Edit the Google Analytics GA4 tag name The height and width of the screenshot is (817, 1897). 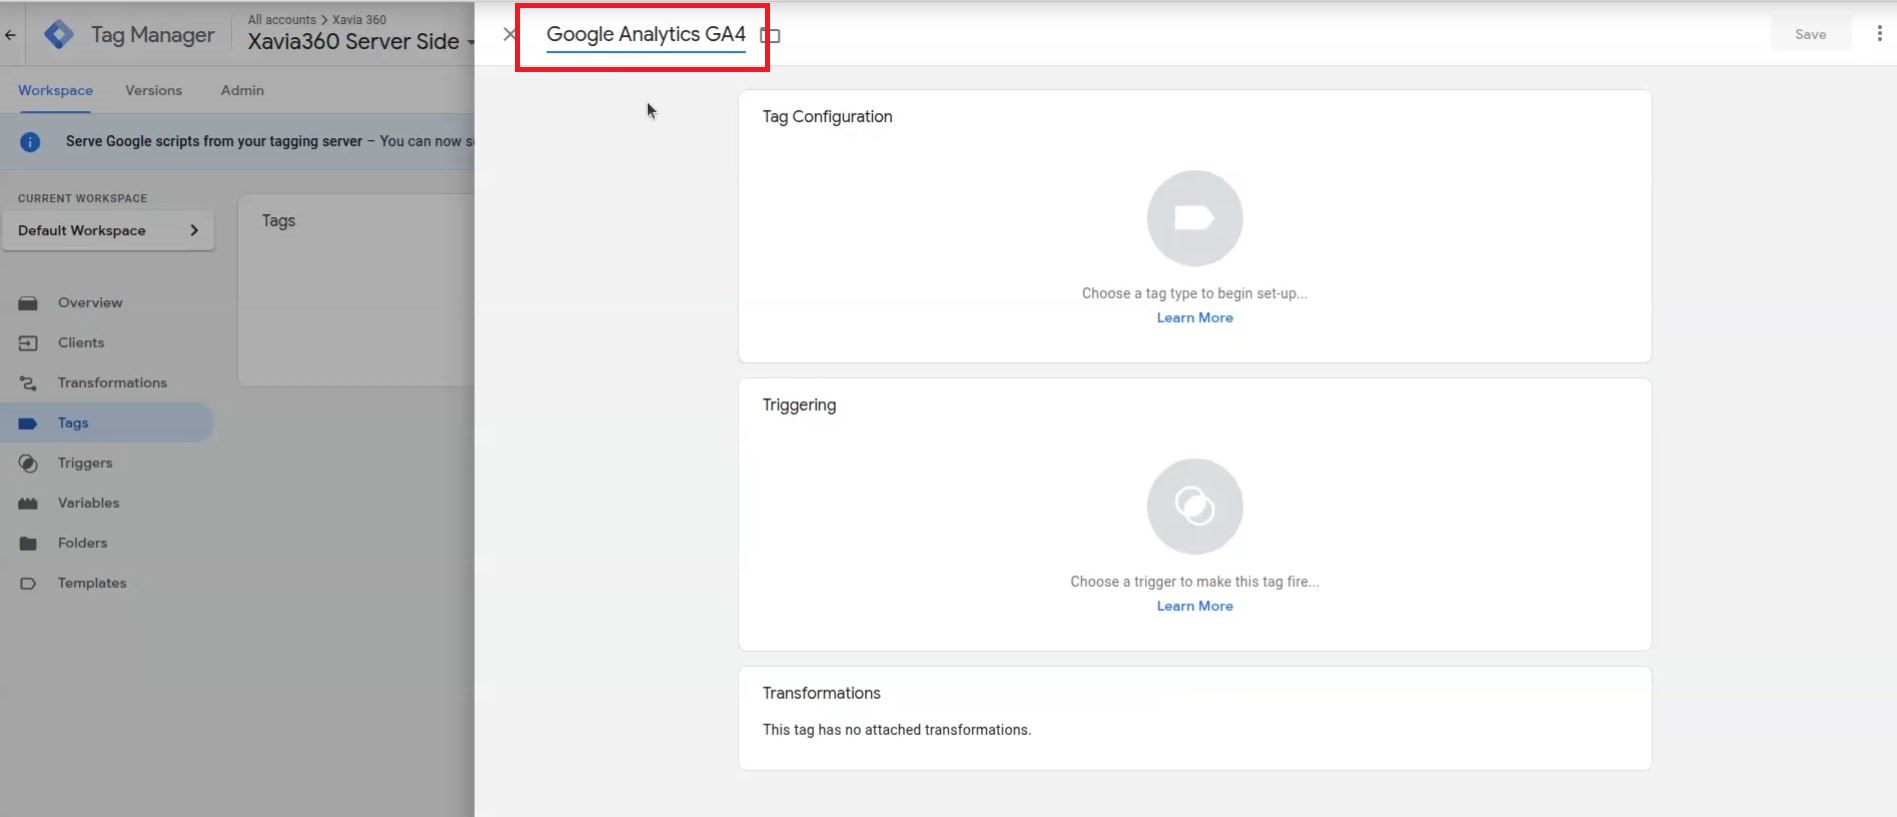coord(646,34)
